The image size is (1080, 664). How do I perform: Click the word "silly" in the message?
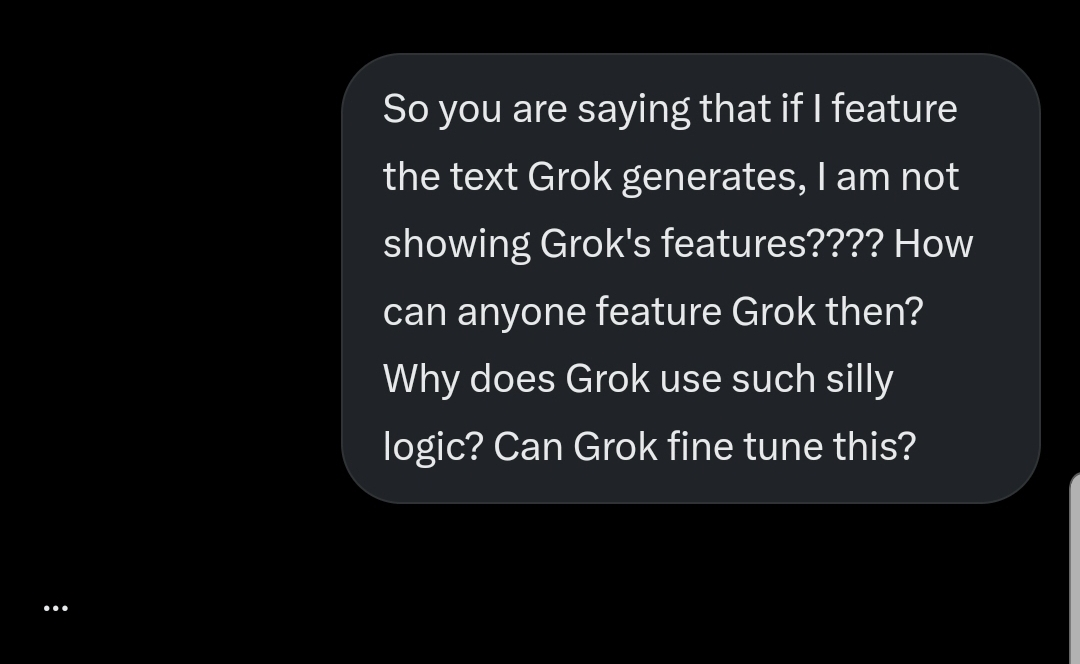click(859, 380)
